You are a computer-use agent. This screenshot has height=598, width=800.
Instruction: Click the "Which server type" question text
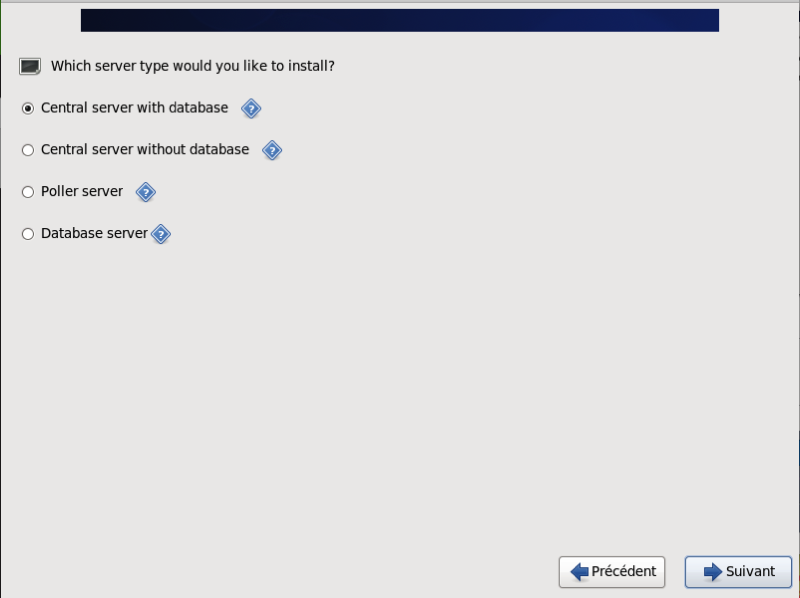192,67
